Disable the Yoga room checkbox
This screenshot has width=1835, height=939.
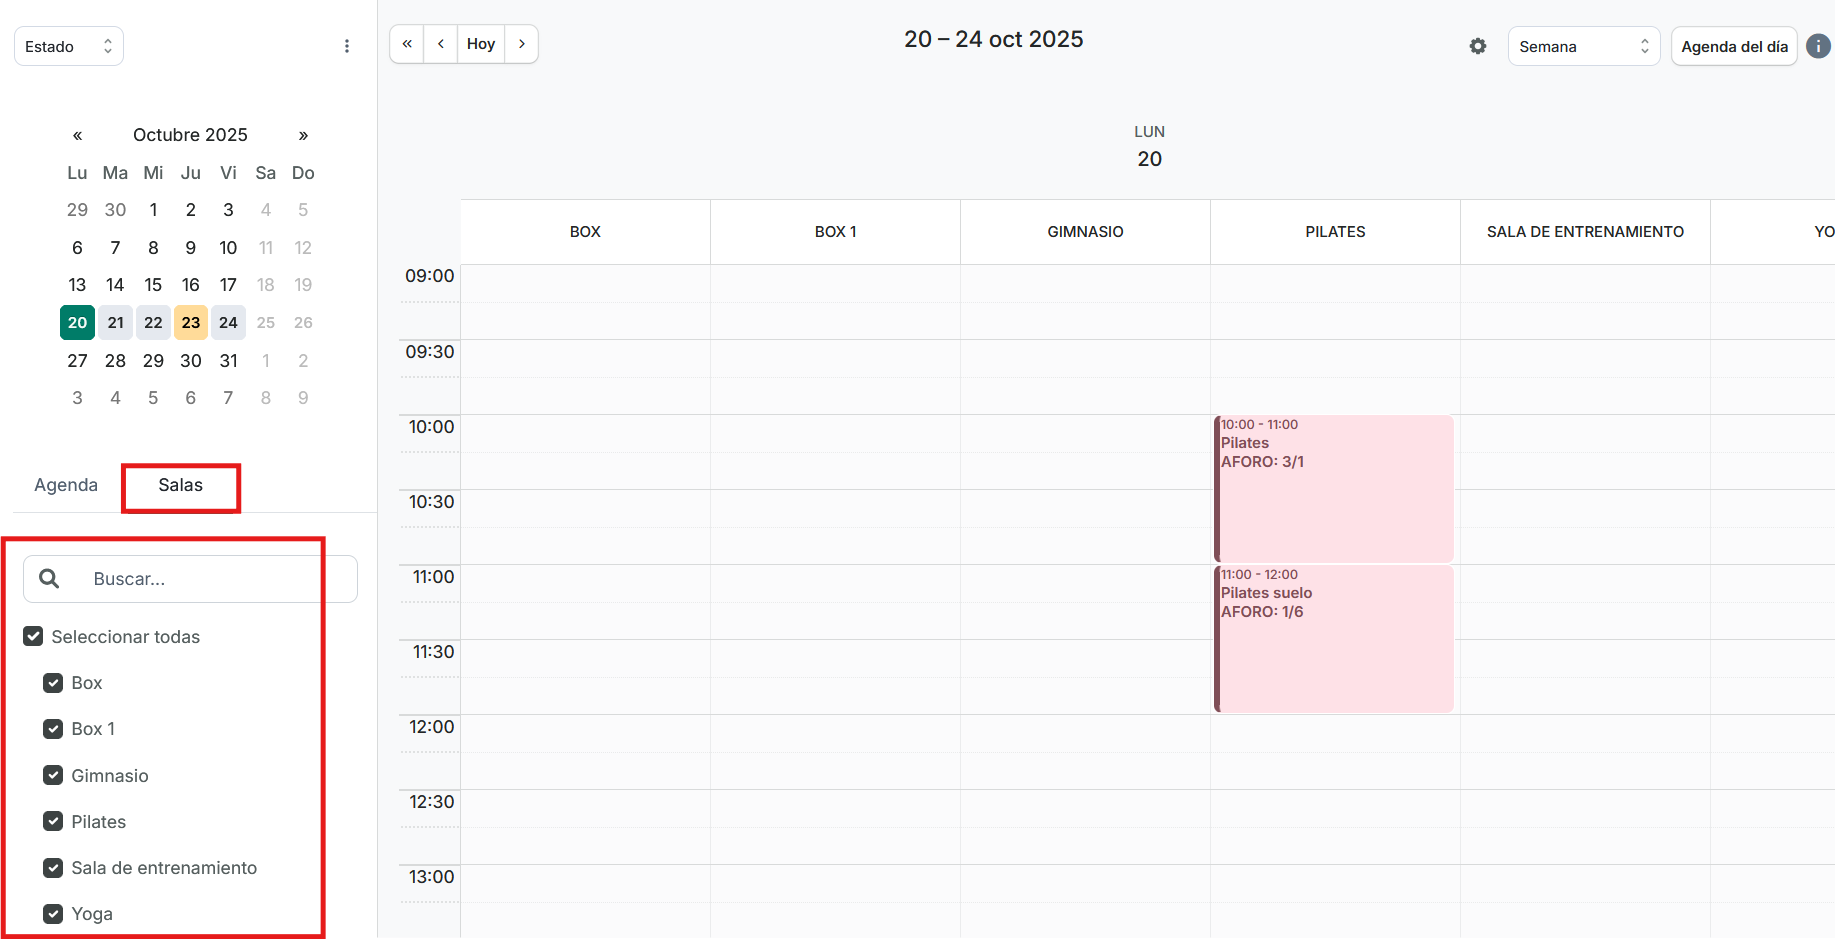53,914
